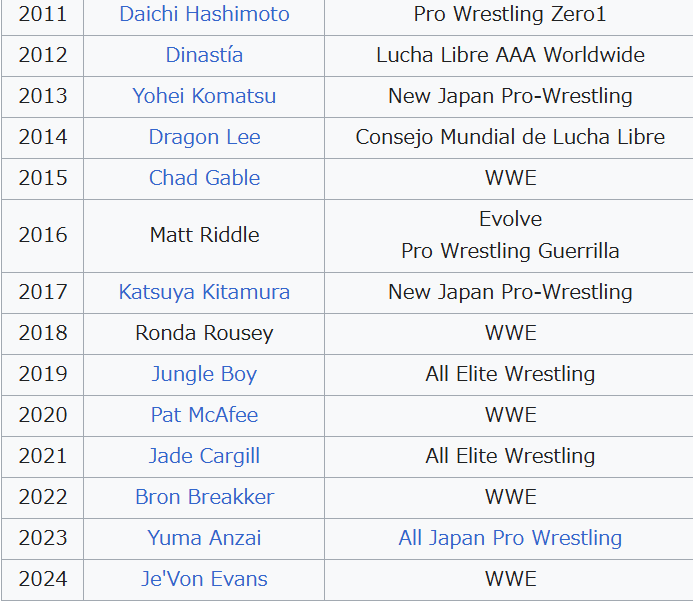Click the 2024 year cell
693x601 pixels.
pyautogui.click(x=42, y=580)
